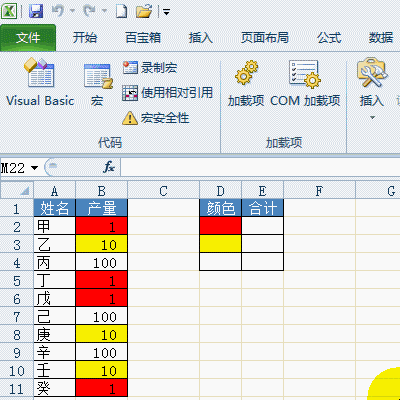Image resolution: width=400 pixels, height=400 pixels.
Task: Select cell with name 己
Action: click(x=55, y=317)
